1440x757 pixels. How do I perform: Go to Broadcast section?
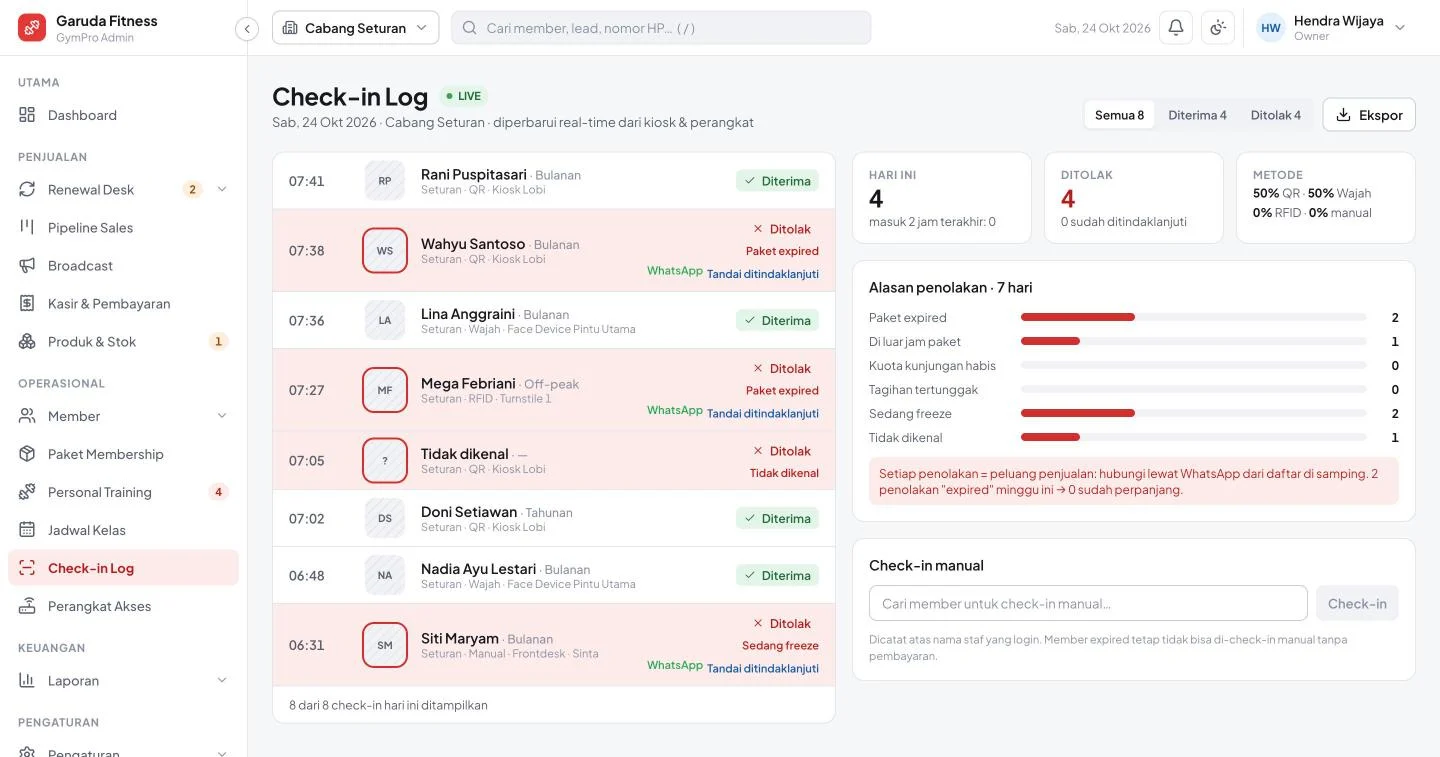coord(123,266)
